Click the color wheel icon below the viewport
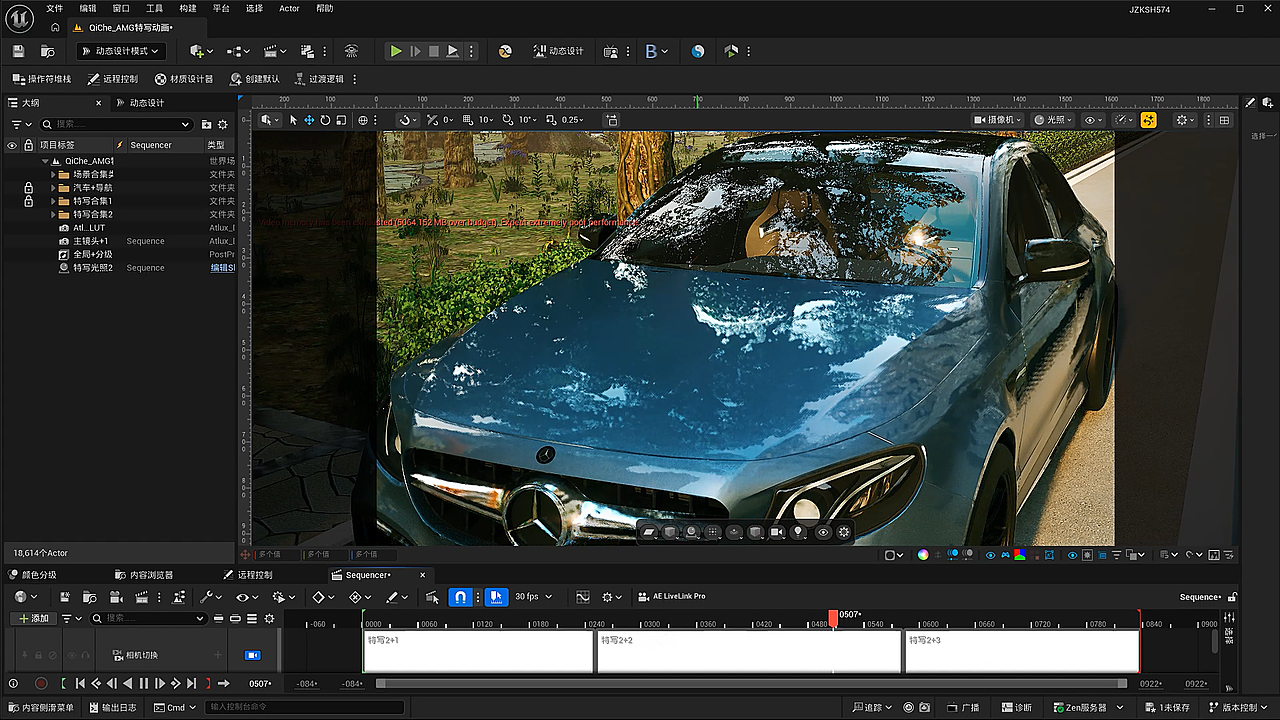Image resolution: width=1280 pixels, height=720 pixels. tap(923, 555)
